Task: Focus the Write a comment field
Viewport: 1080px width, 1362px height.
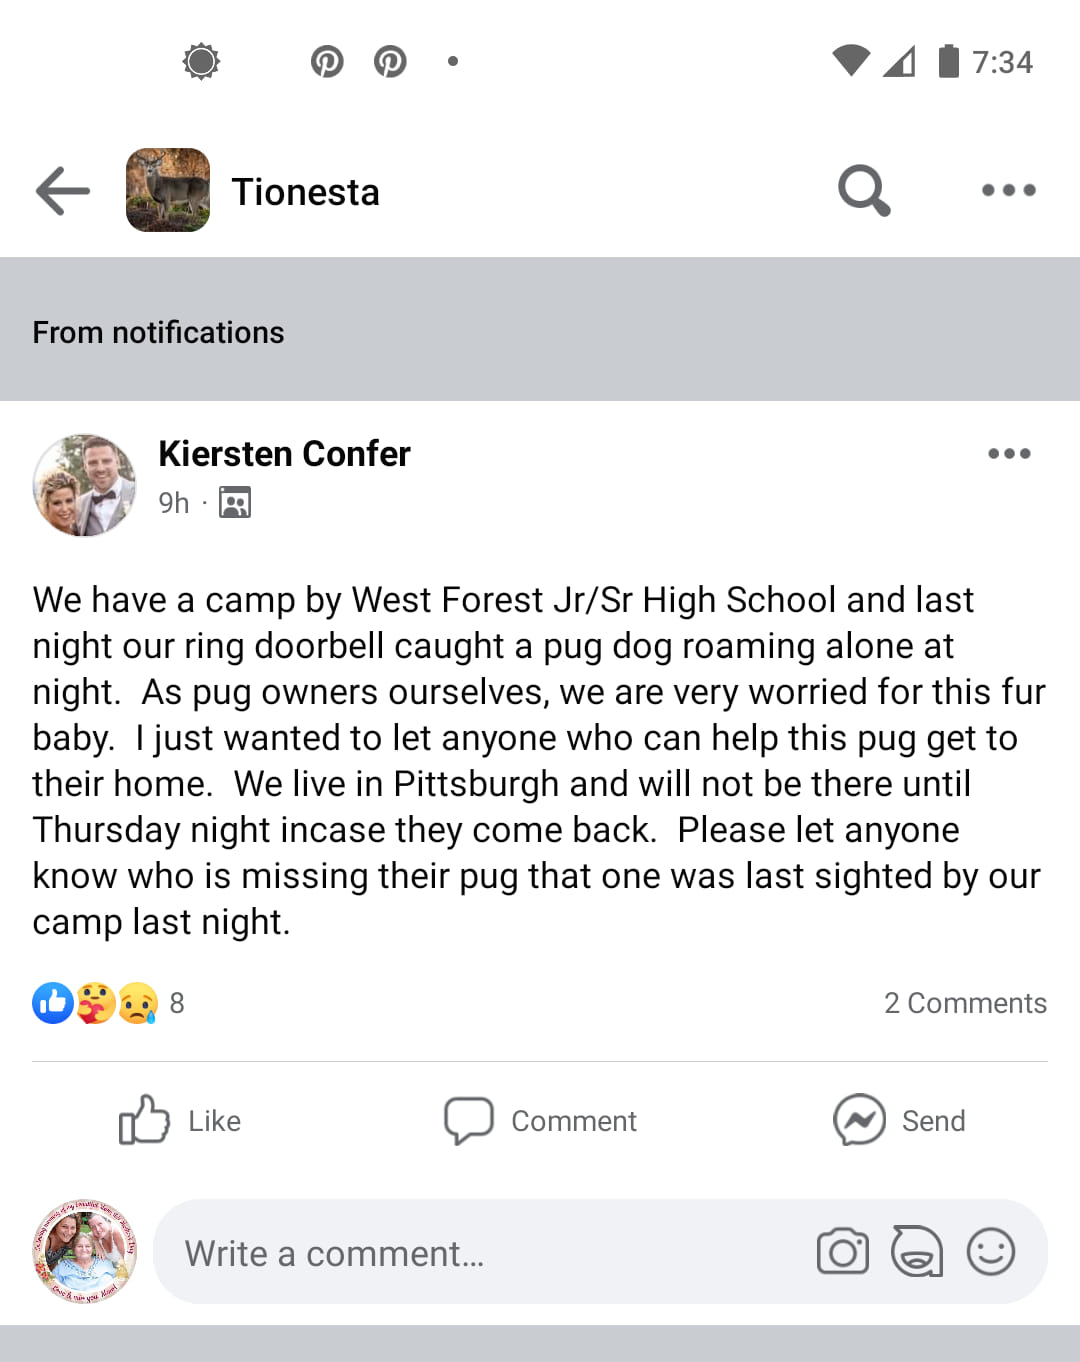Action: [x=480, y=1253]
